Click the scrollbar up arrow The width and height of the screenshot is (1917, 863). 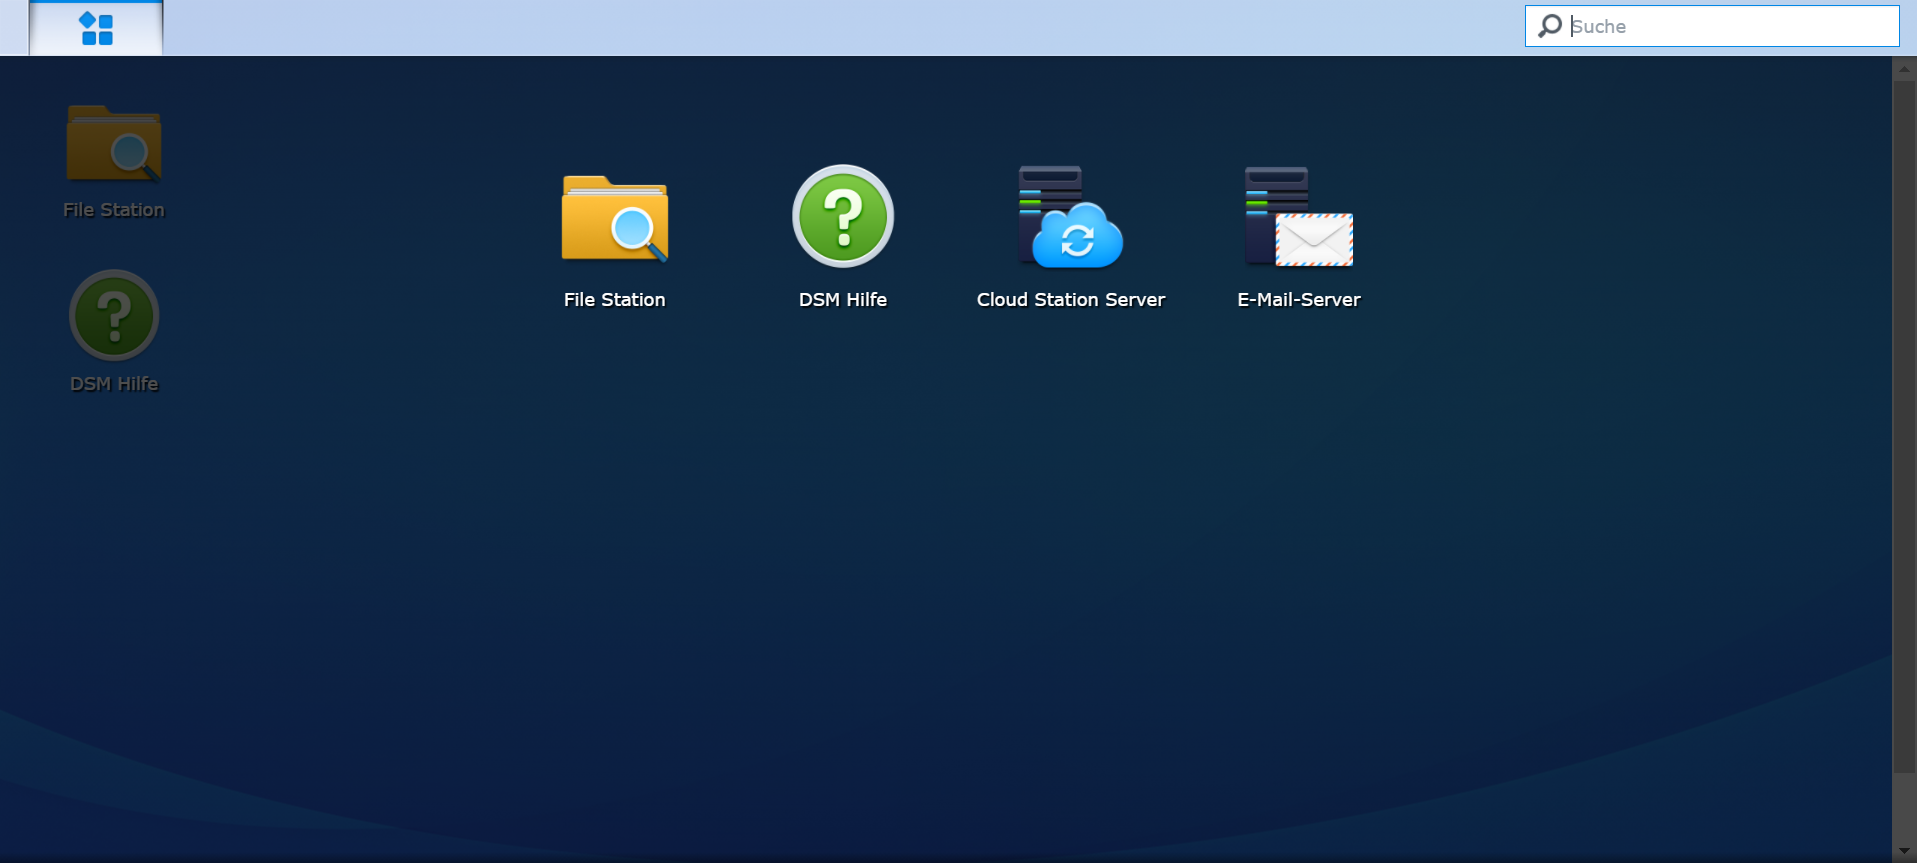click(x=1904, y=68)
